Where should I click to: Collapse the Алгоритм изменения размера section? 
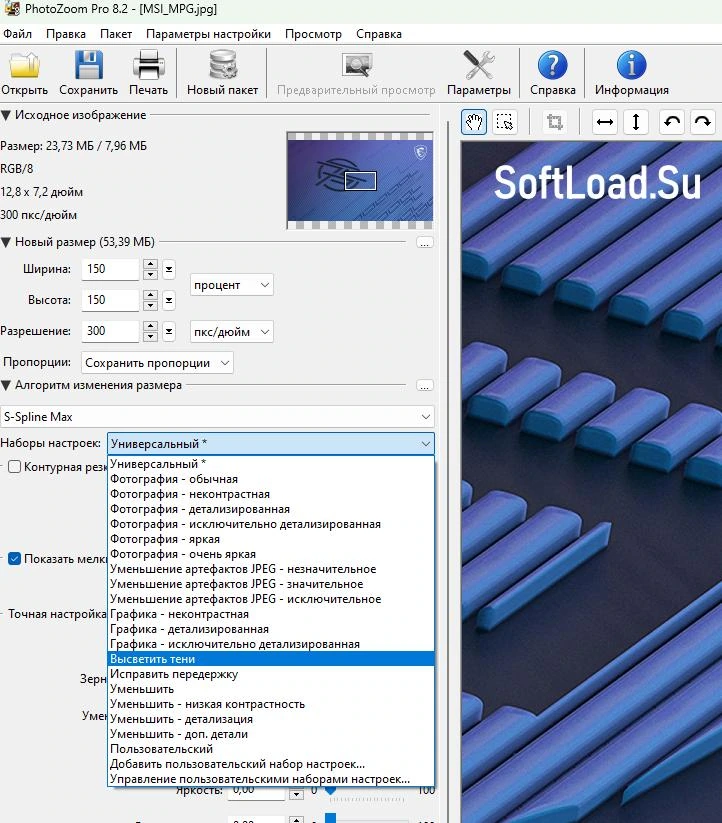pyautogui.click(x=6, y=385)
